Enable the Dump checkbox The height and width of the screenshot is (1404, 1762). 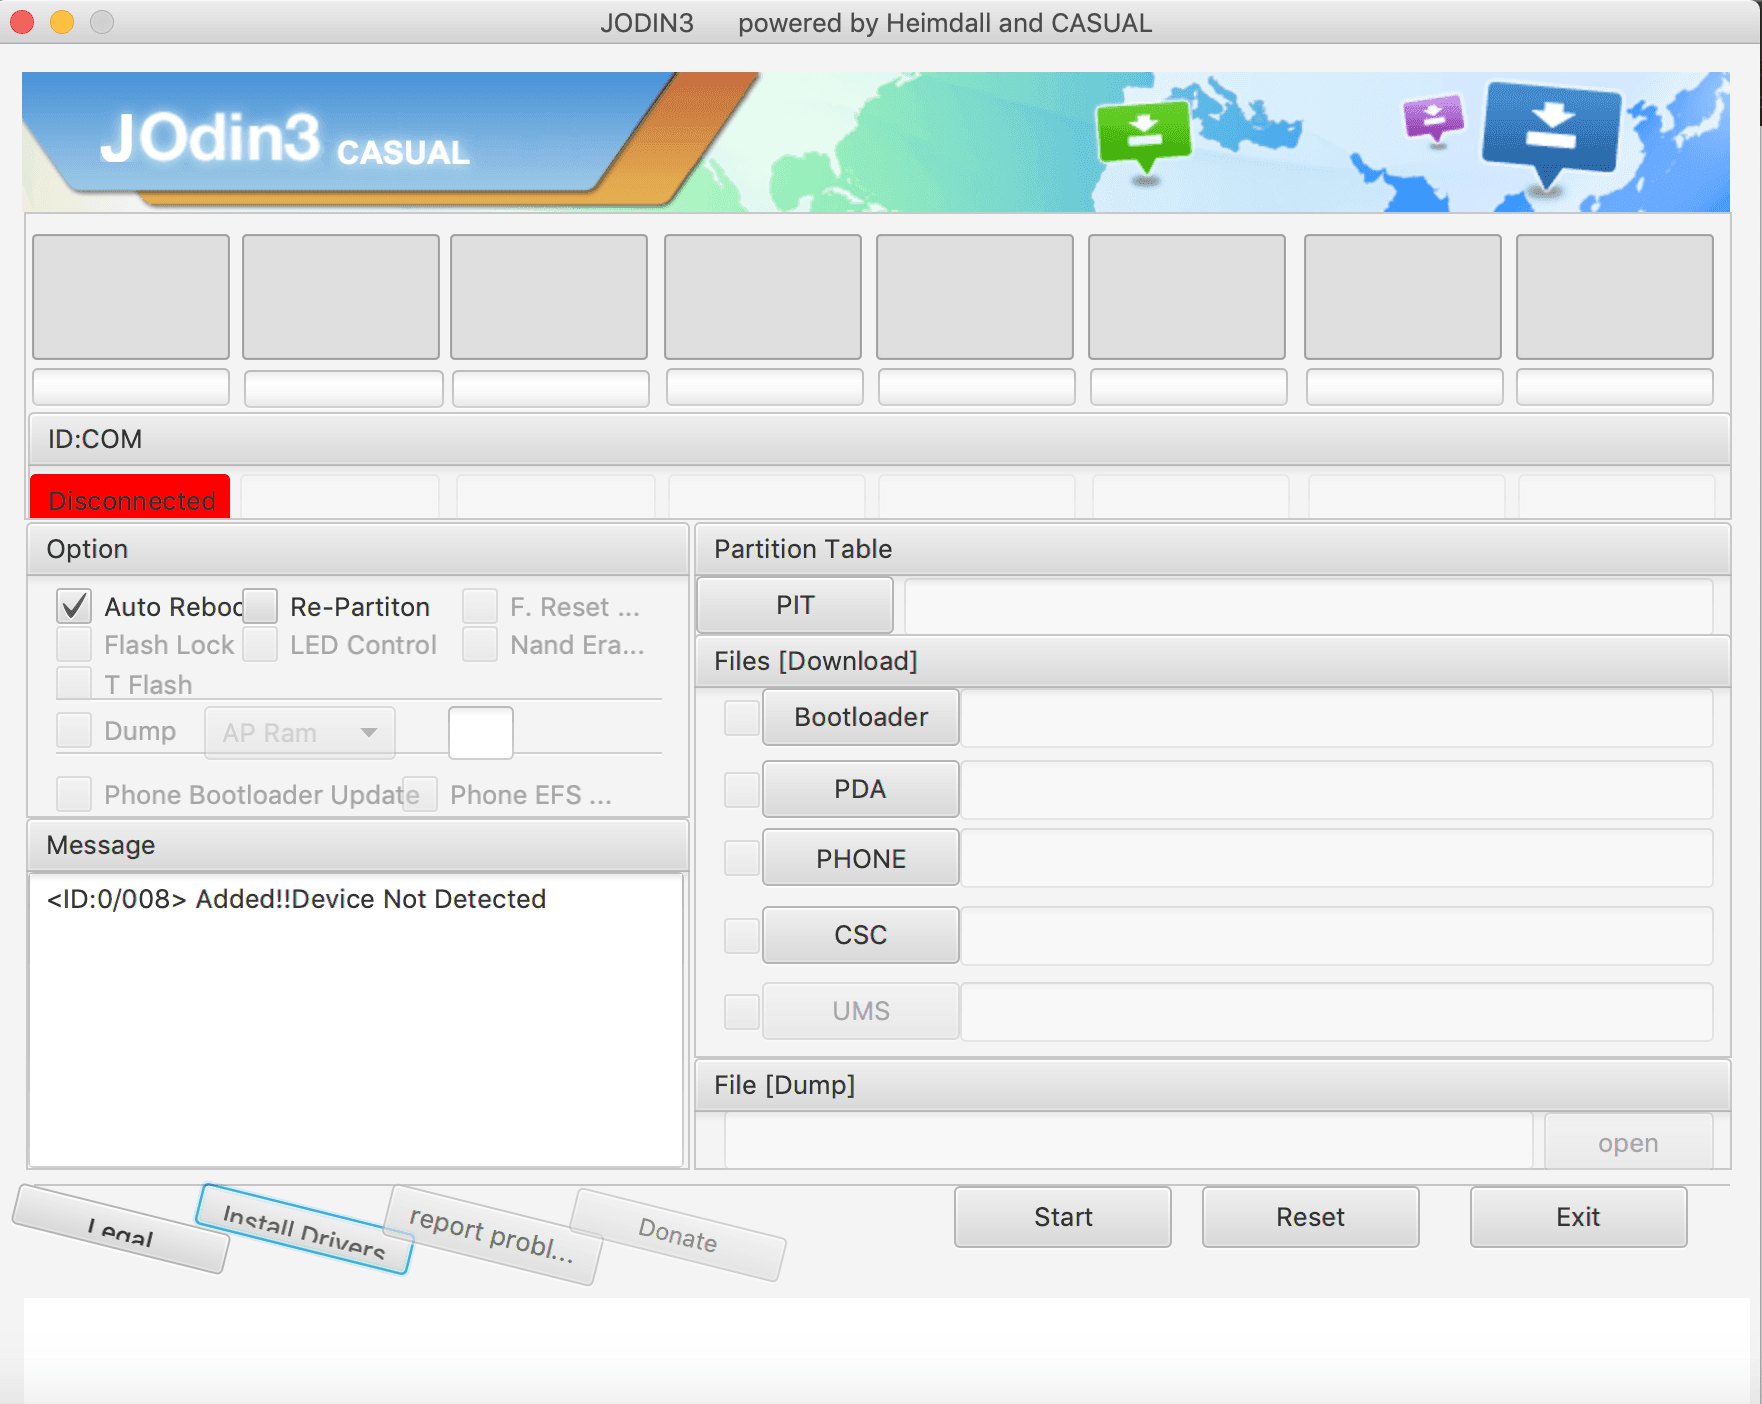point(74,730)
